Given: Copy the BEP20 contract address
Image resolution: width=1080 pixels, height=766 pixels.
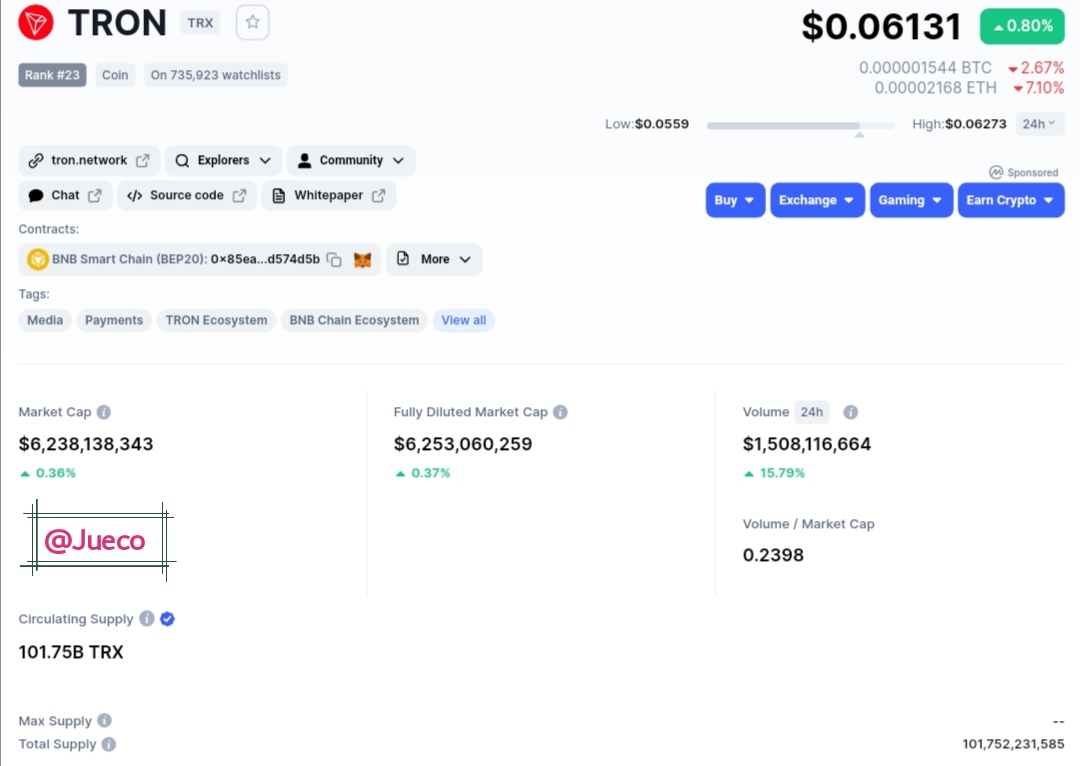Looking at the screenshot, I should pyautogui.click(x=334, y=260).
